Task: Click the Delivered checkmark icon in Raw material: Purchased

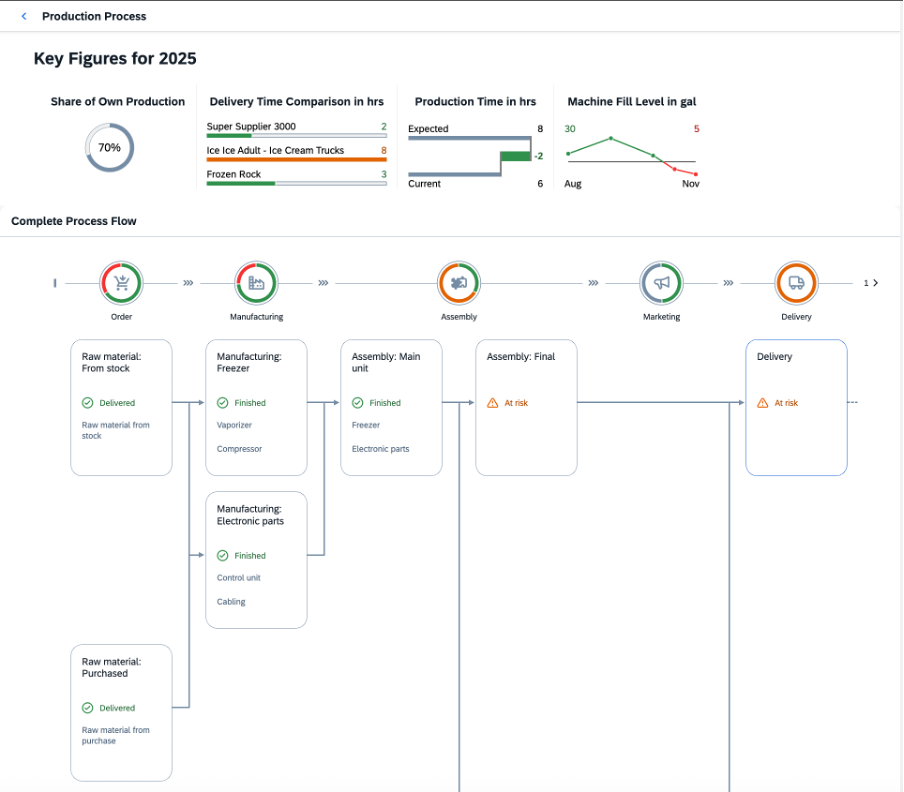Action: click(88, 708)
